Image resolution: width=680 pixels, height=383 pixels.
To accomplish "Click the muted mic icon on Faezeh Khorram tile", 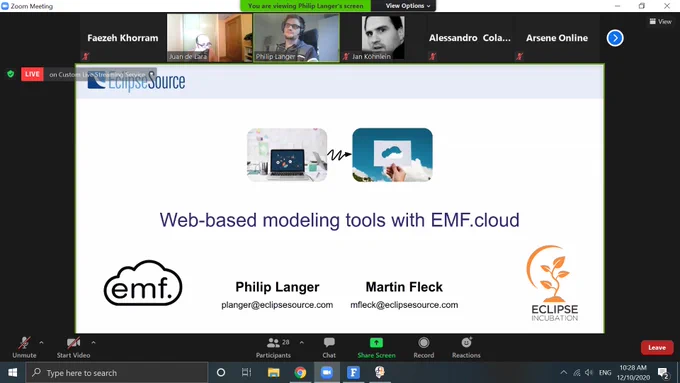I will click(86, 56).
